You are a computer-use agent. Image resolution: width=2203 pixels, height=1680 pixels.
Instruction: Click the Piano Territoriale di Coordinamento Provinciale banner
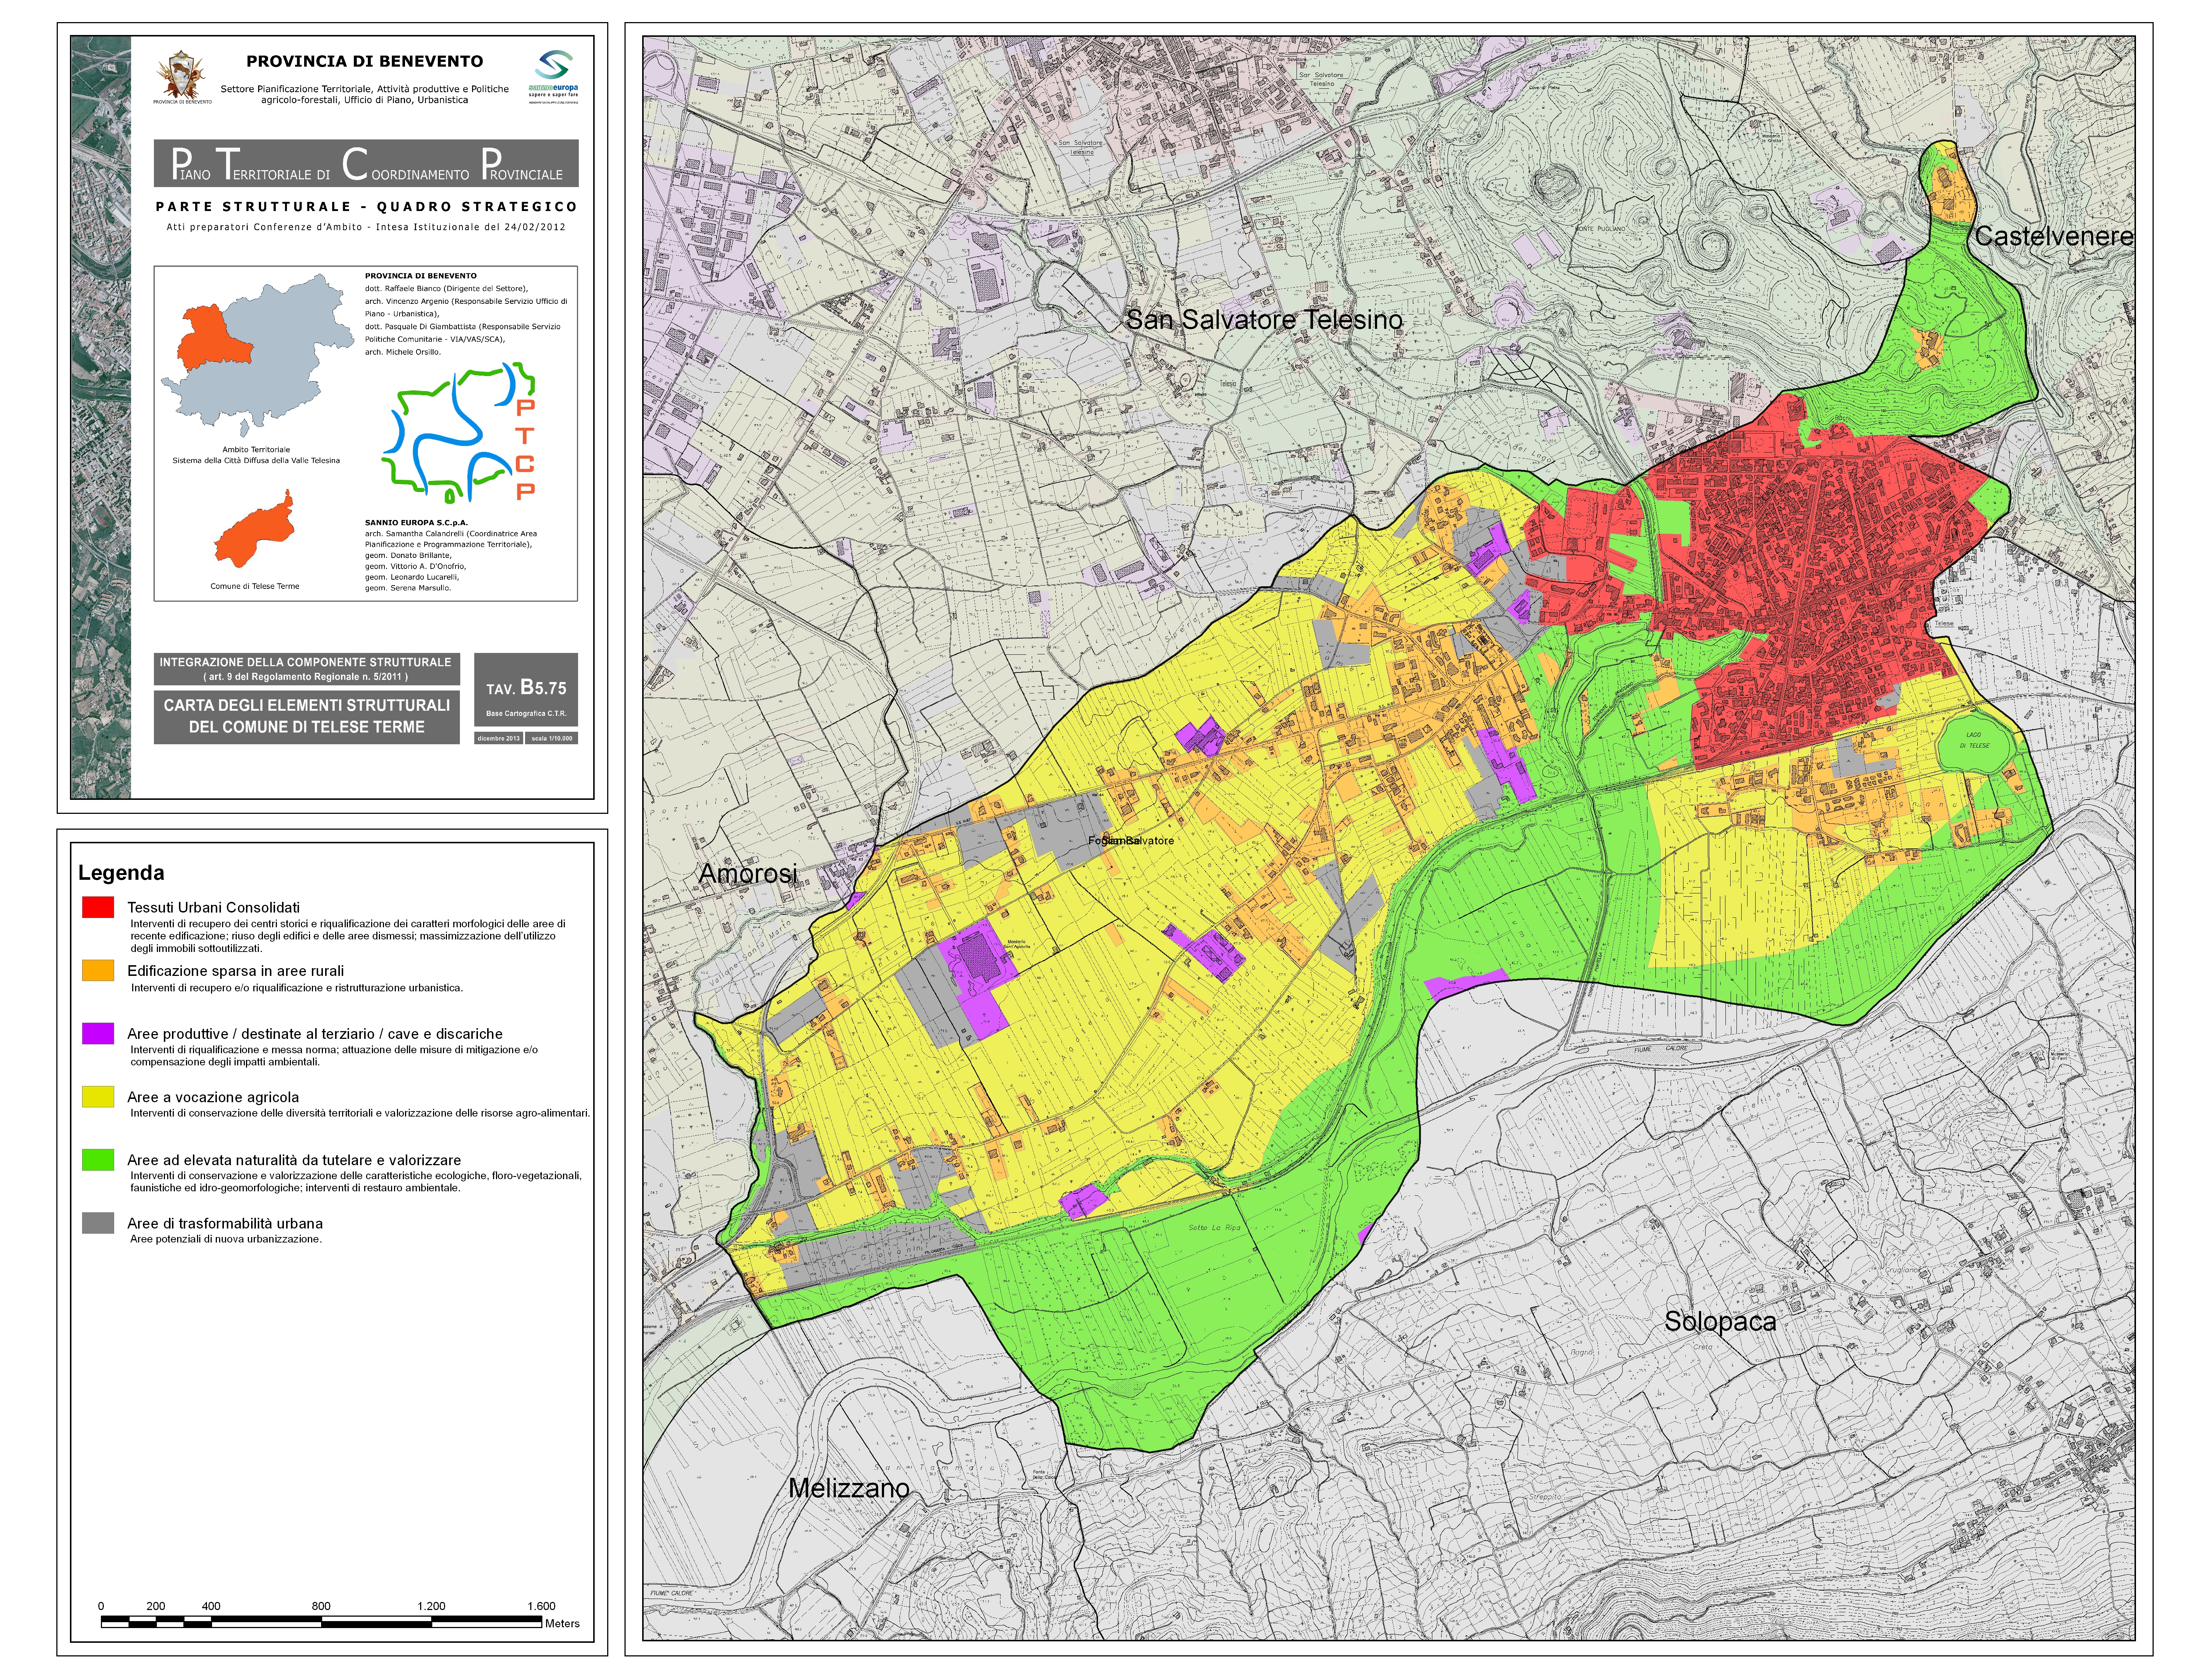[366, 163]
